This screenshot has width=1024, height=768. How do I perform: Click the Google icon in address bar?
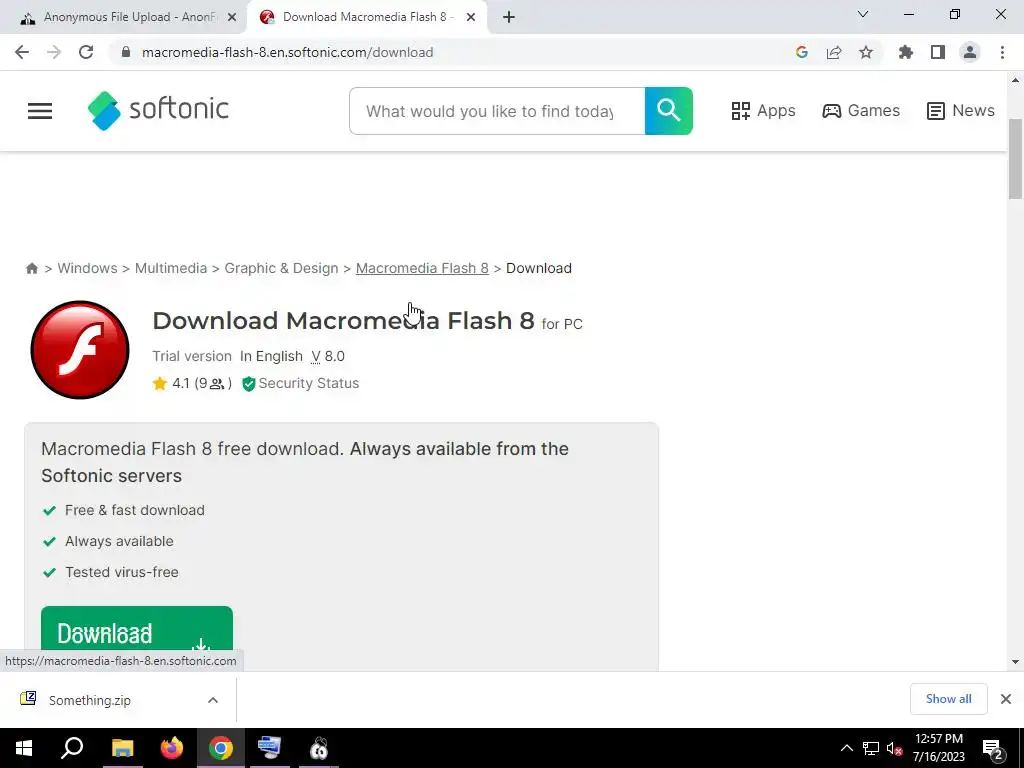pyautogui.click(x=802, y=52)
